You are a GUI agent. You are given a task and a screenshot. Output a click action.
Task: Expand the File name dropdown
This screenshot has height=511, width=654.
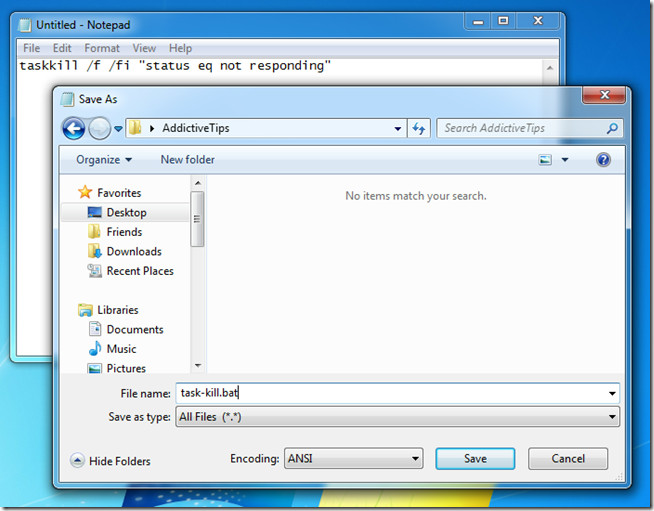(612, 393)
